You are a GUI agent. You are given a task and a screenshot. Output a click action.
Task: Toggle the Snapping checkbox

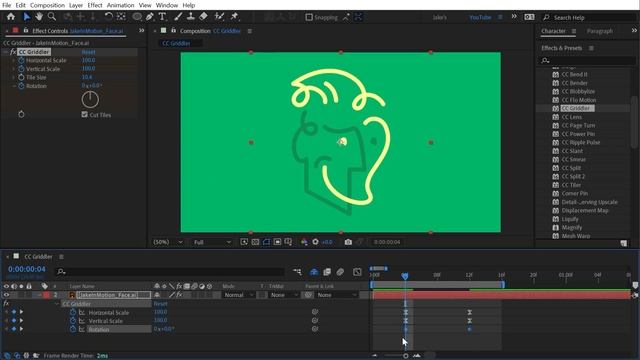pyautogui.click(x=309, y=17)
